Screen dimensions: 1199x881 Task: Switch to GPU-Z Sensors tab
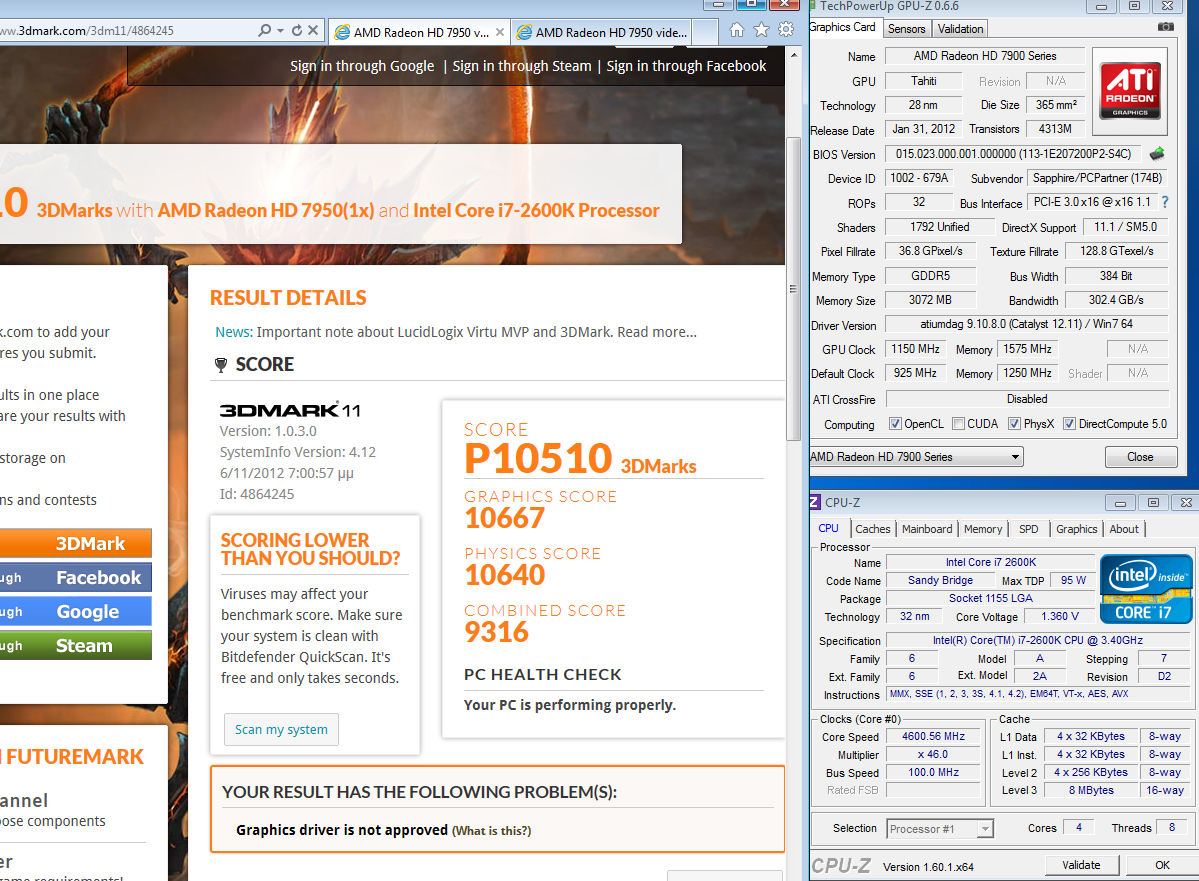click(x=906, y=28)
